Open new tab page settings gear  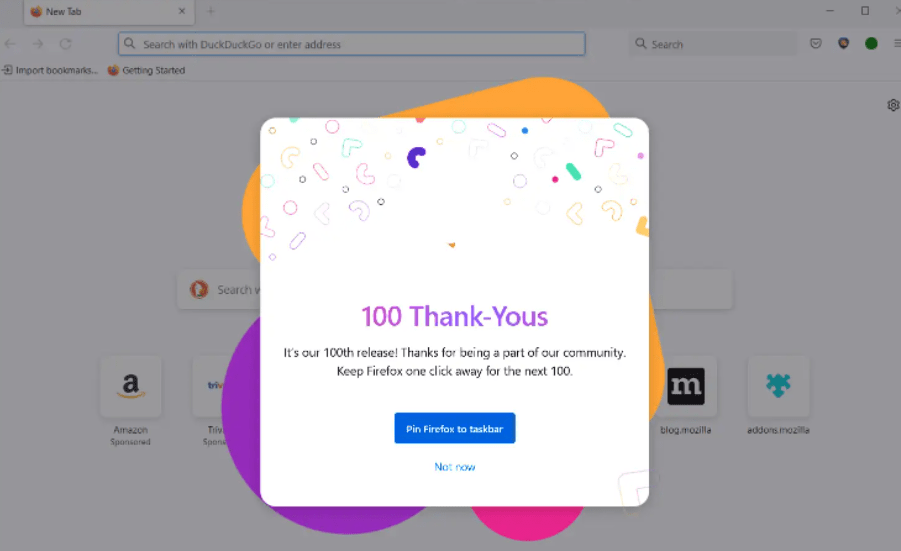point(893,105)
